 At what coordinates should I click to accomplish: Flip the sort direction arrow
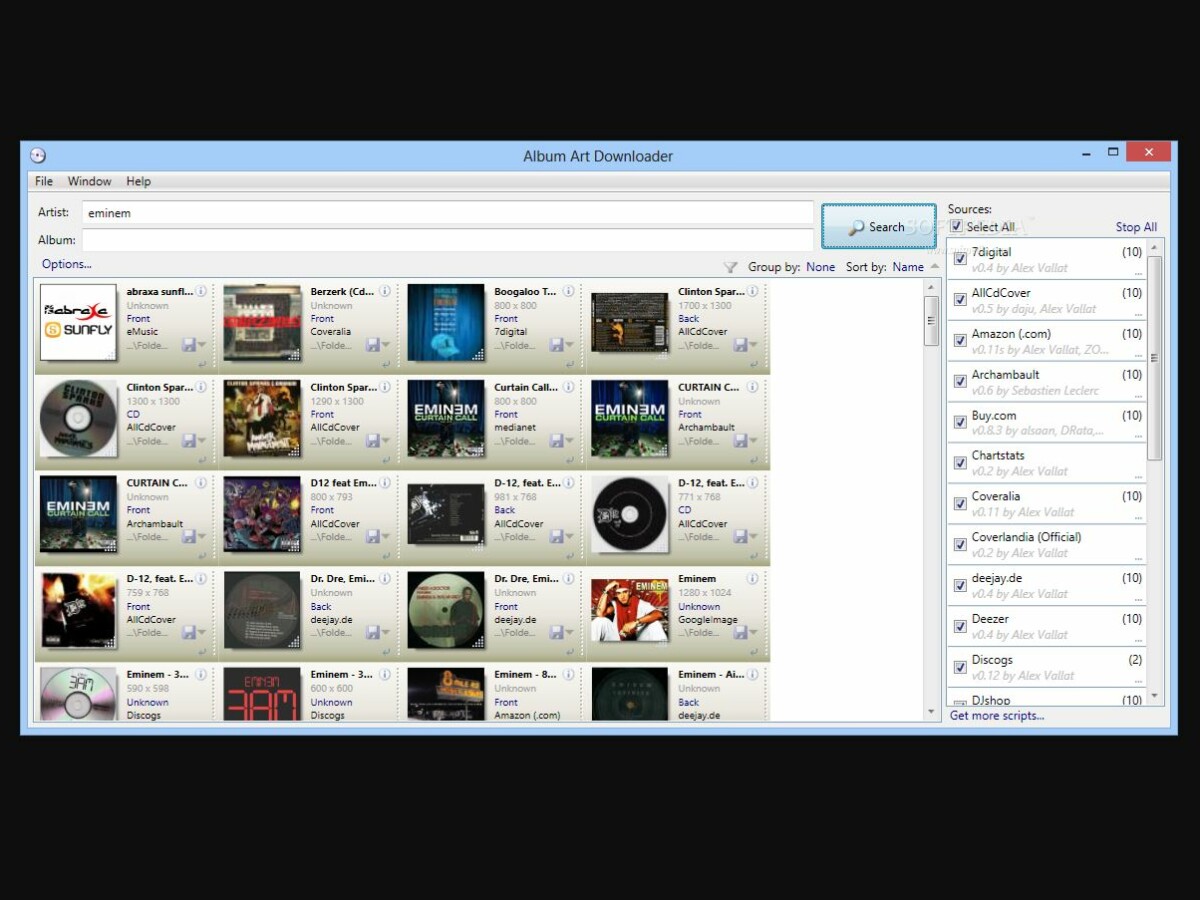click(x=935, y=267)
